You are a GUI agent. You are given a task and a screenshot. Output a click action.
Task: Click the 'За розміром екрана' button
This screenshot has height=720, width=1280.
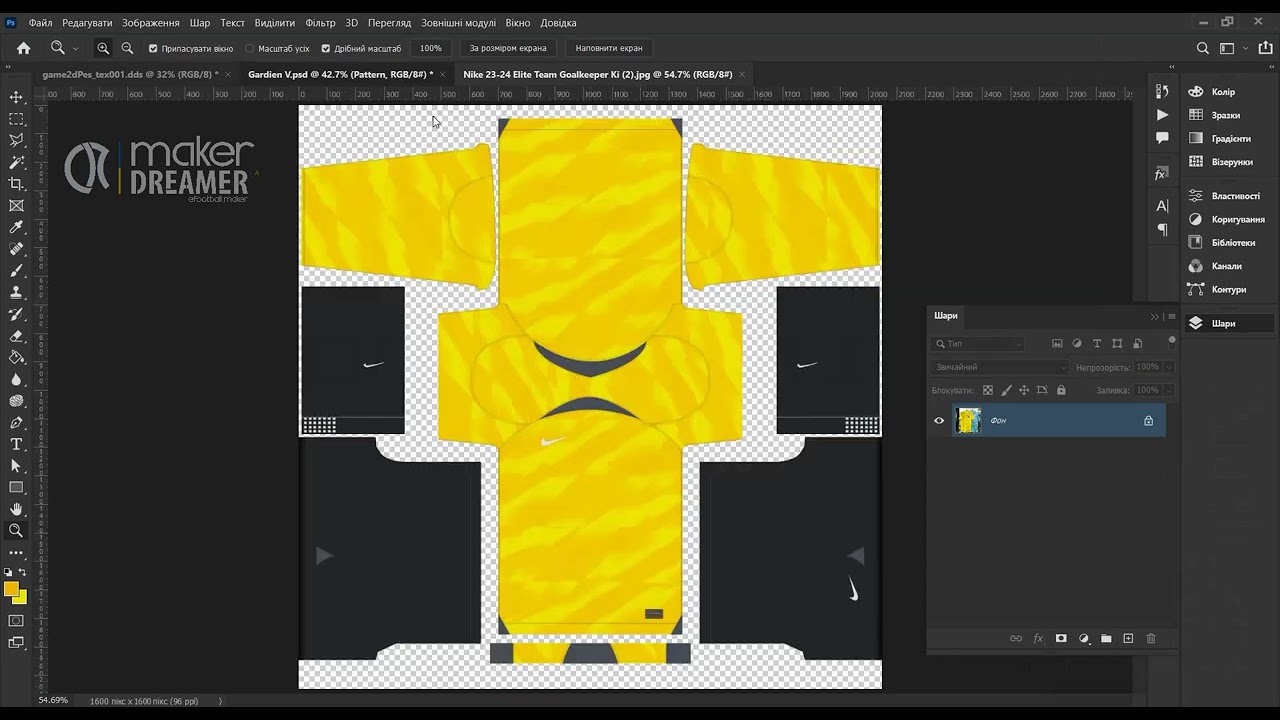(508, 48)
